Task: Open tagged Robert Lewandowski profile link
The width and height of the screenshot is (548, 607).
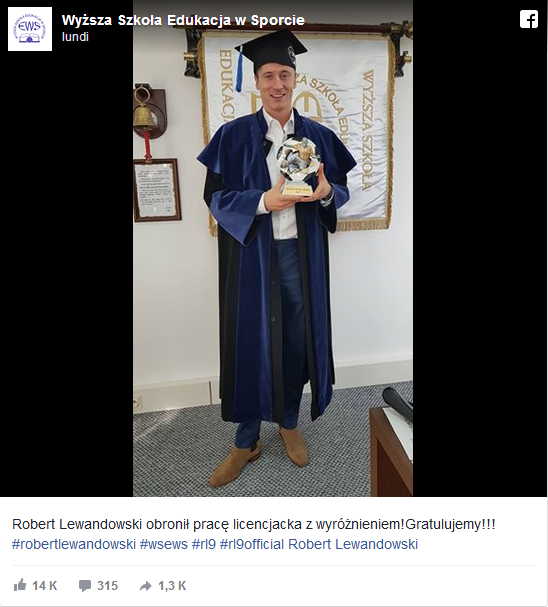Action: point(353,544)
